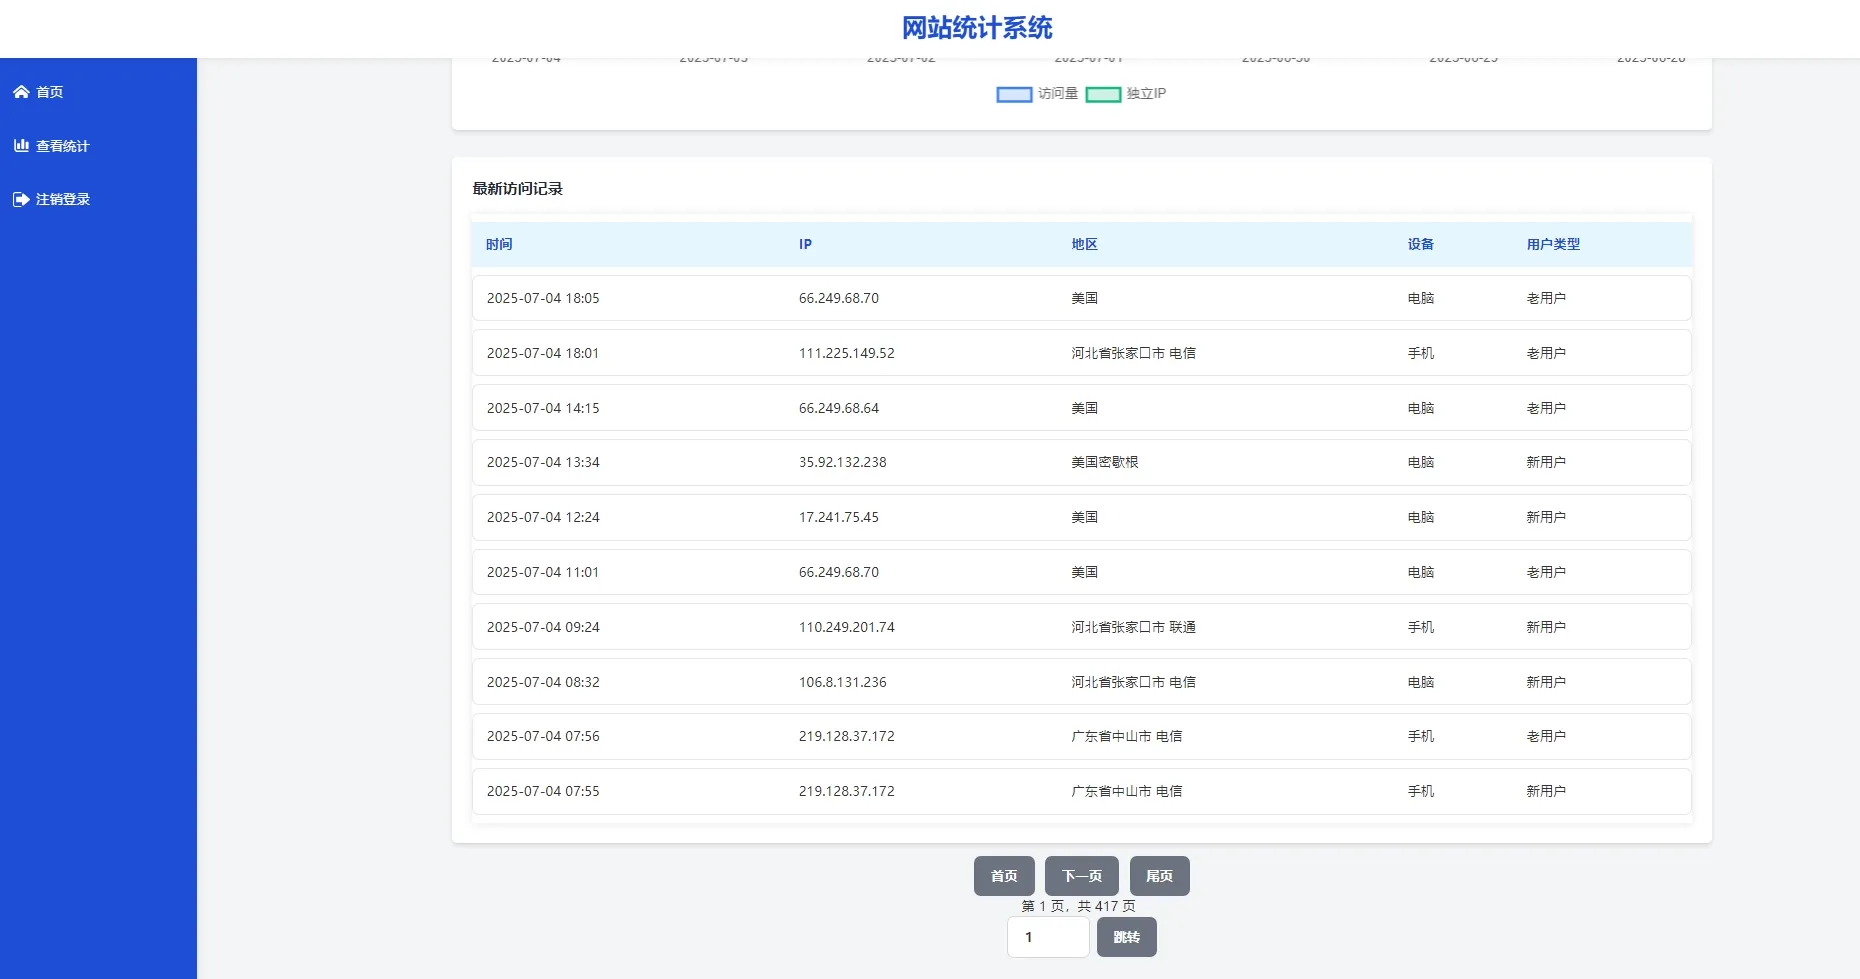The width and height of the screenshot is (1860, 979).
Task: Click the page number input field
Action: click(x=1047, y=937)
